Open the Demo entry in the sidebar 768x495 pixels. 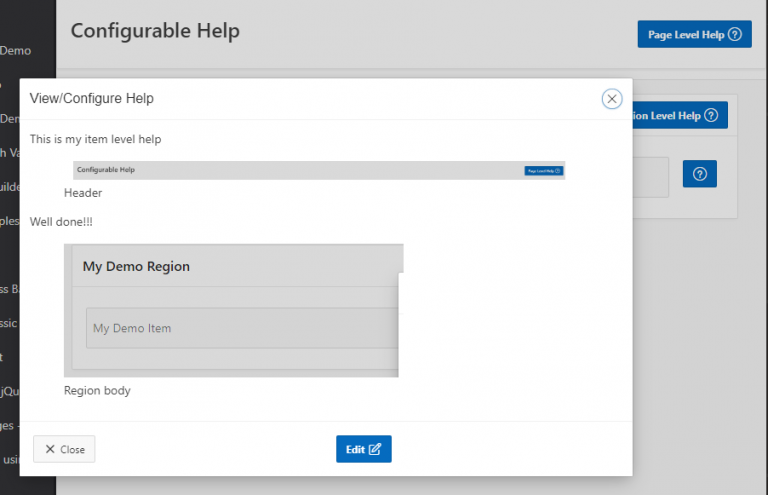16,50
